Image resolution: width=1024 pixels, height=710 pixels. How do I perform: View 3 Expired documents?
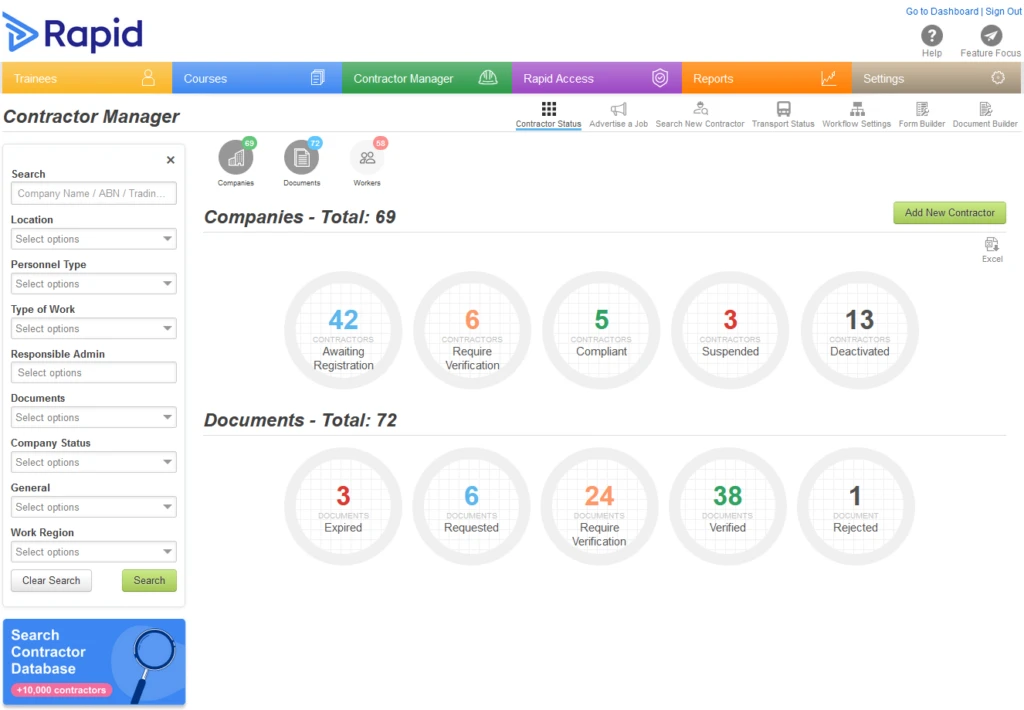[x=343, y=507]
